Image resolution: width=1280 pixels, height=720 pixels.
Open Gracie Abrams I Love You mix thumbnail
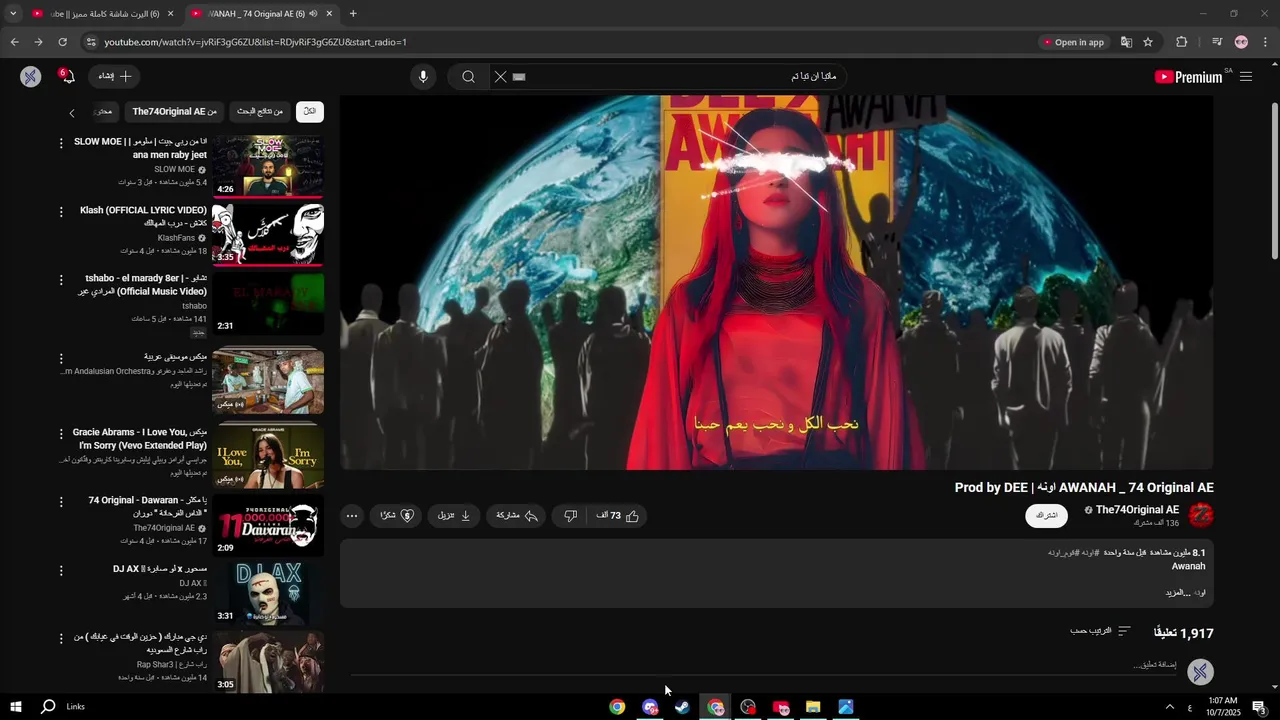click(x=268, y=455)
